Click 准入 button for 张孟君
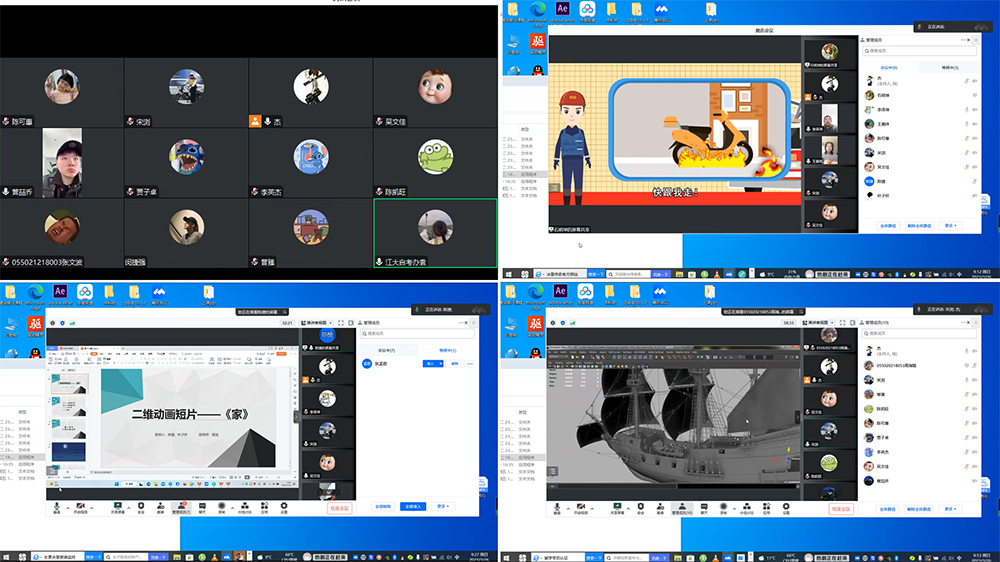The width and height of the screenshot is (1000, 562). click(430, 364)
